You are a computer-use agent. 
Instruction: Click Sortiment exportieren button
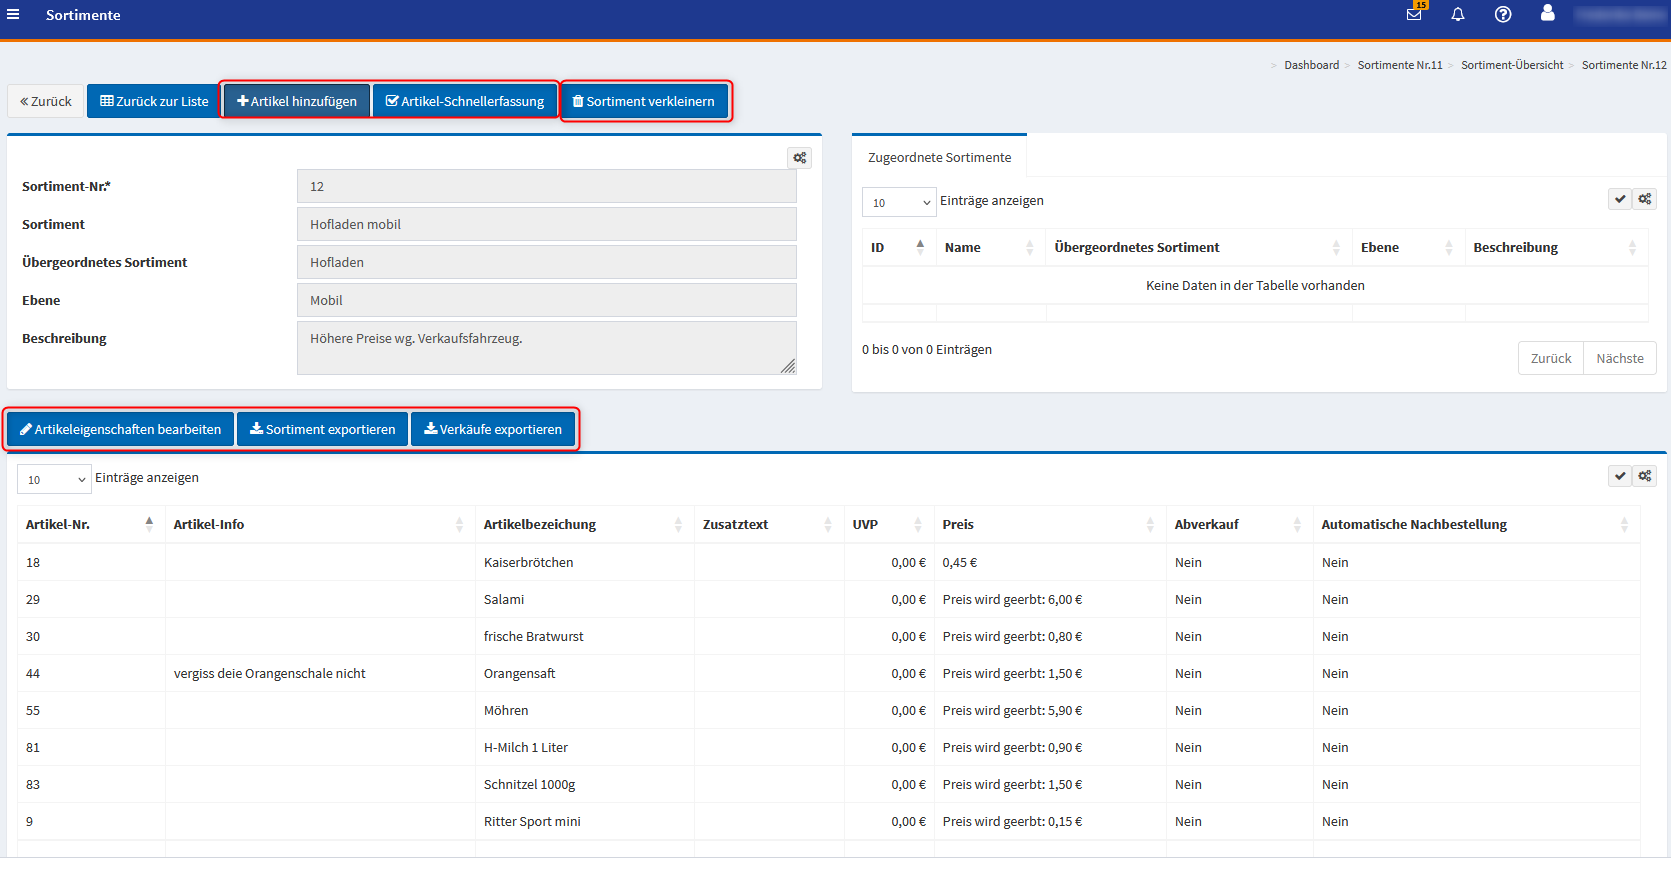(x=322, y=429)
